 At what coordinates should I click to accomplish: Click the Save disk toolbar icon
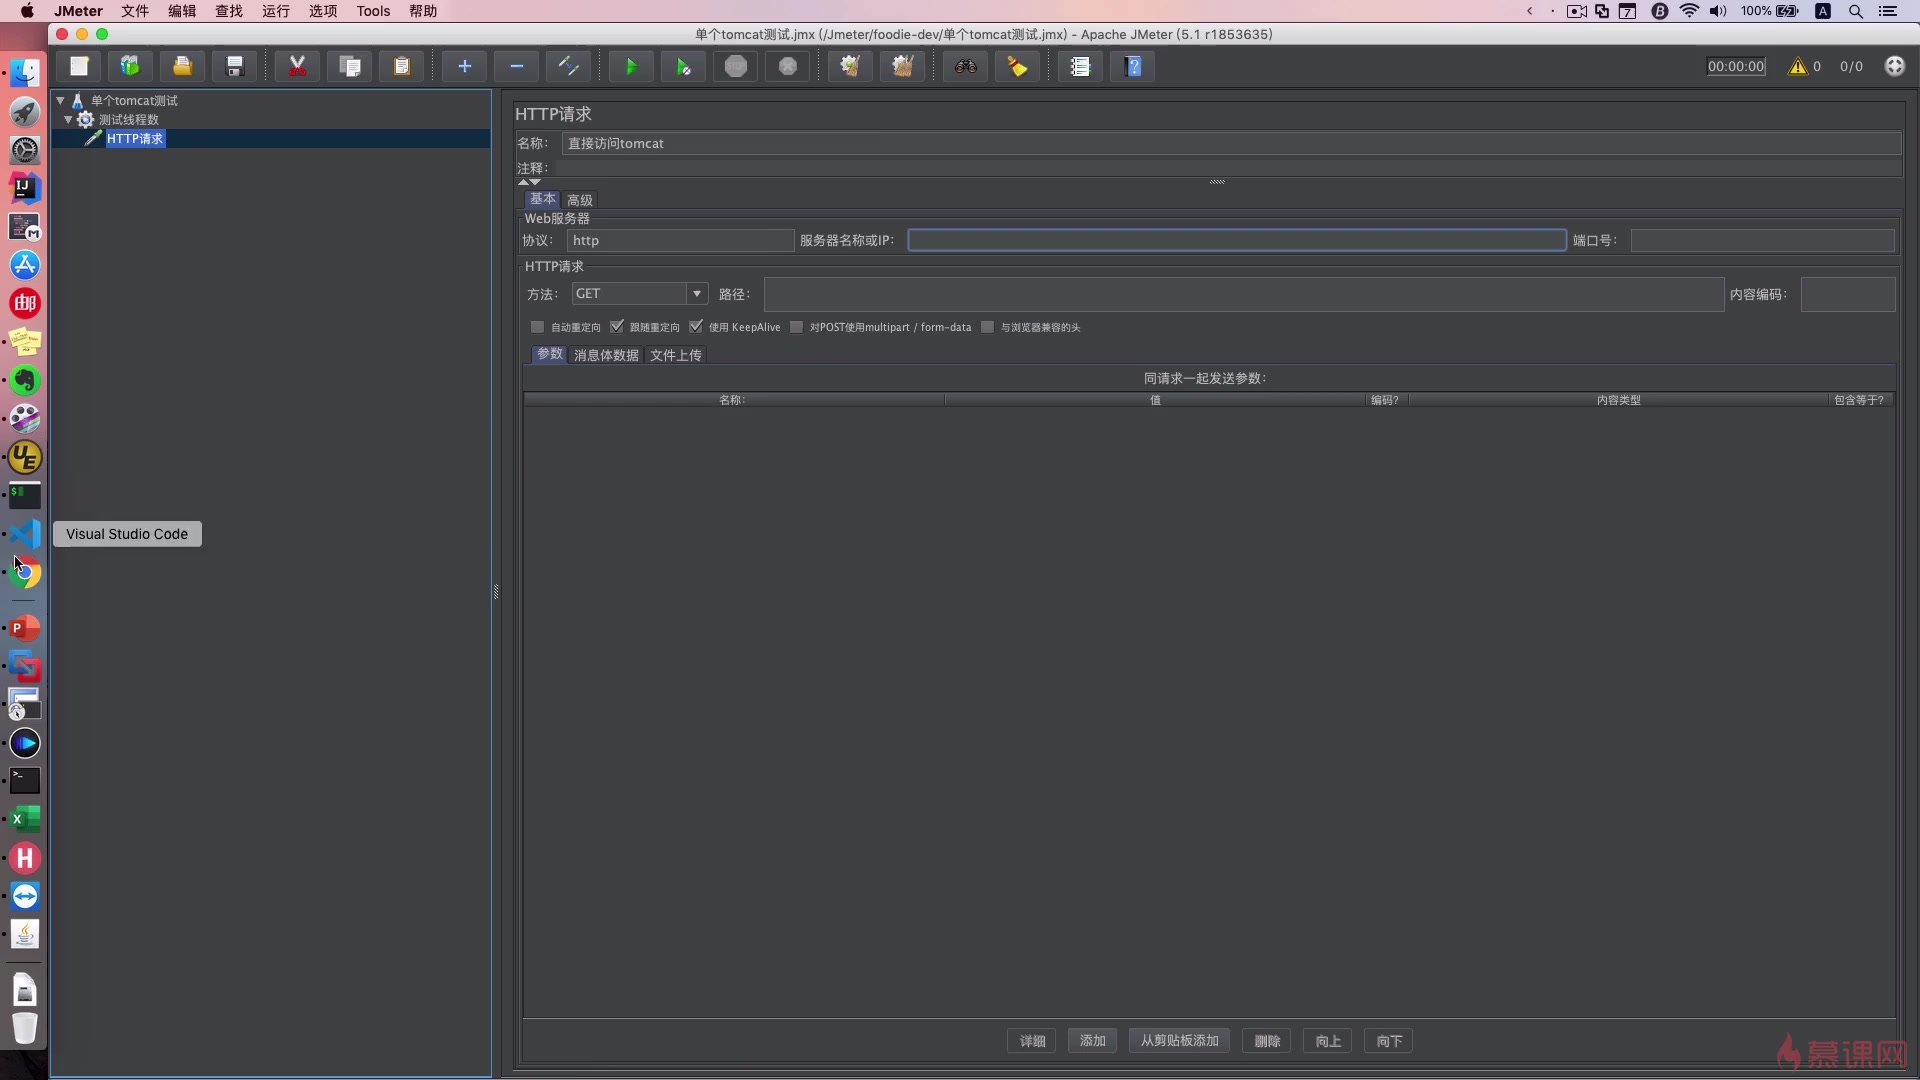[235, 67]
